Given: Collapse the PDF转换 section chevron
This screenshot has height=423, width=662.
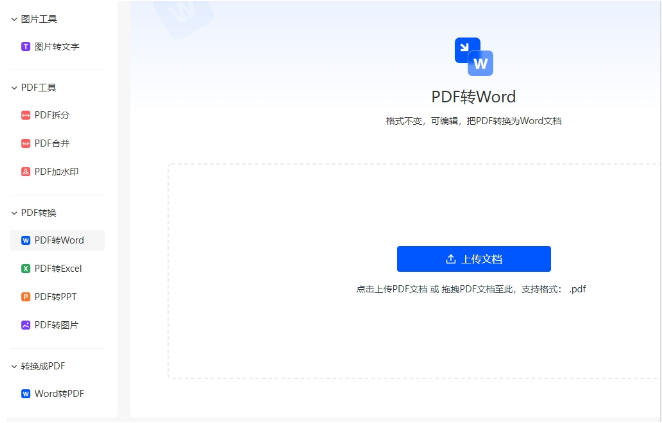Looking at the screenshot, I should click(14, 213).
